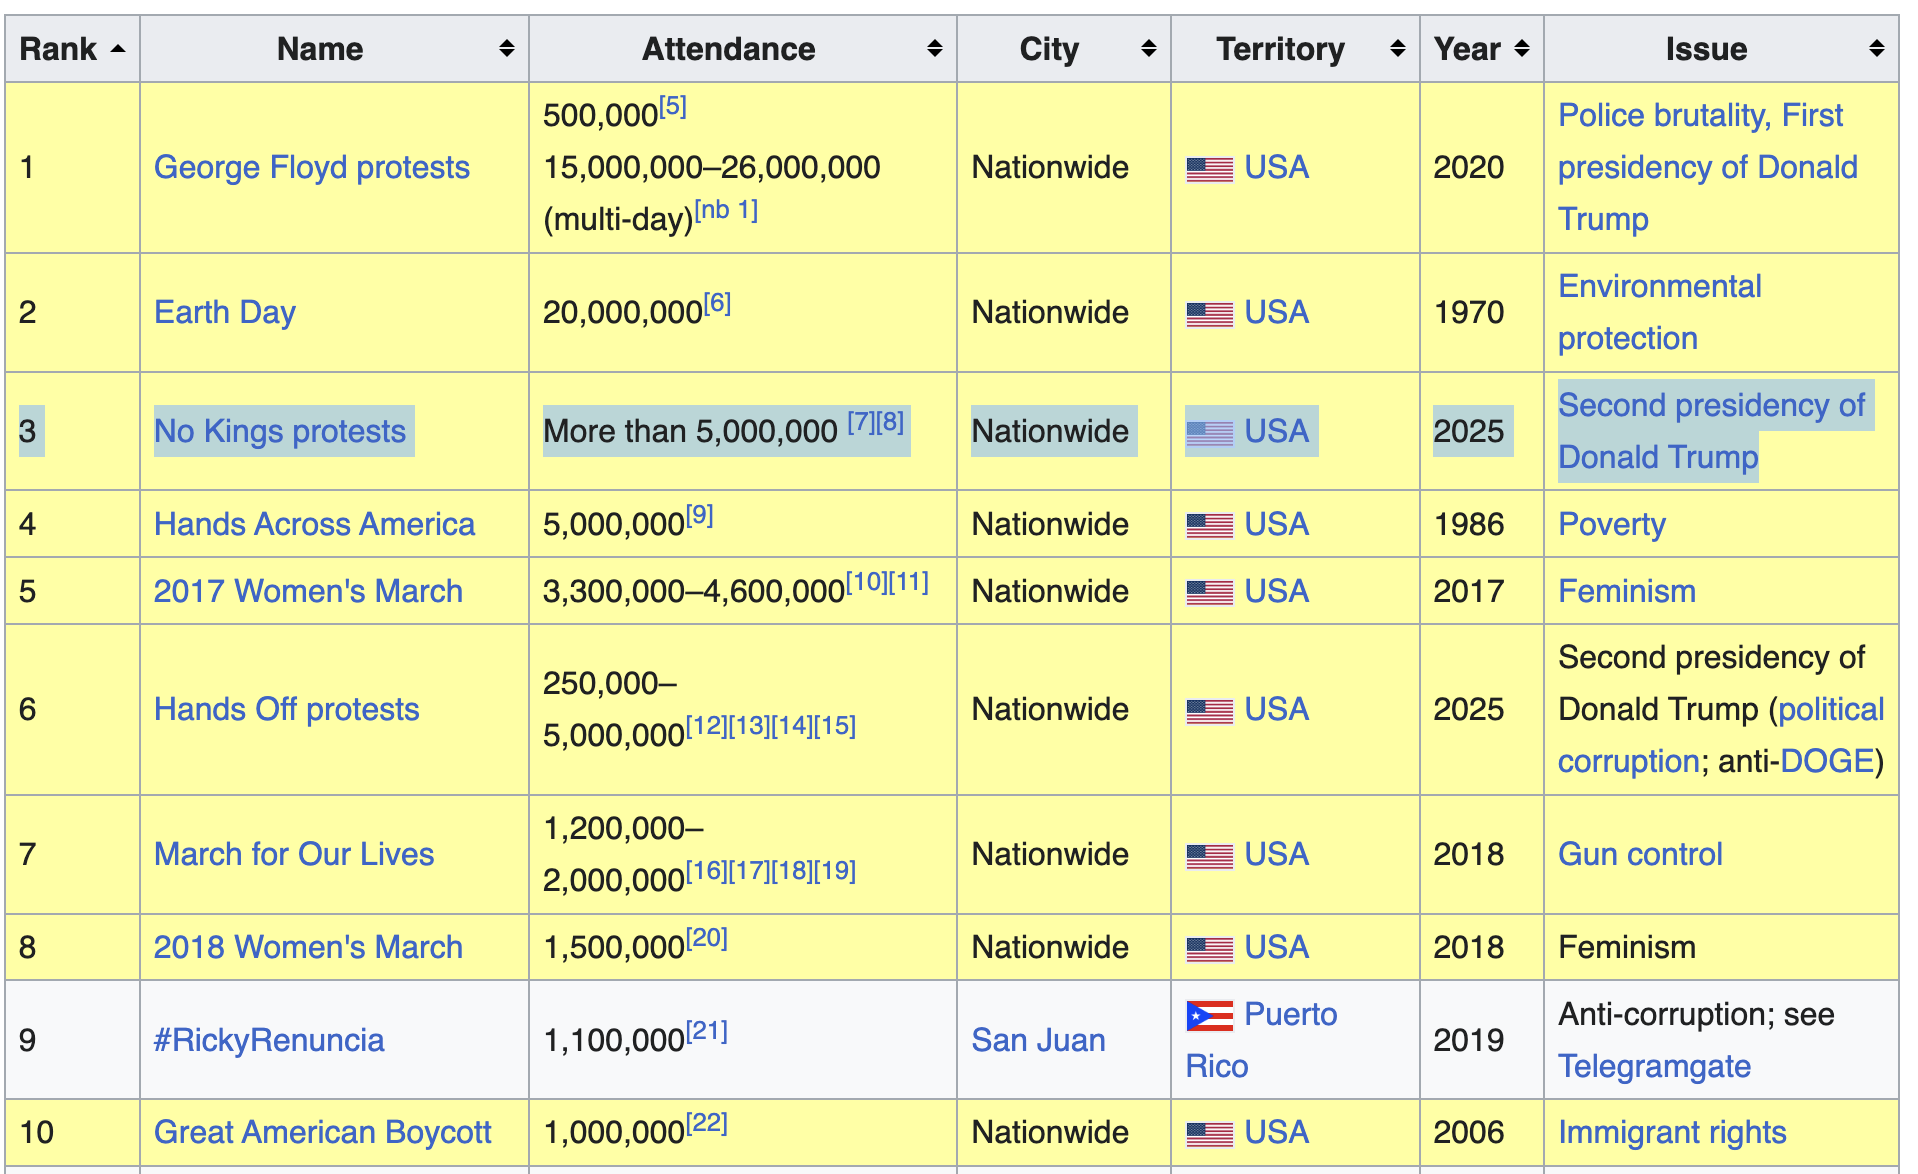Click the year 2025 in No Kings row
Viewport: 1918px width, 1174px height.
[1469, 431]
